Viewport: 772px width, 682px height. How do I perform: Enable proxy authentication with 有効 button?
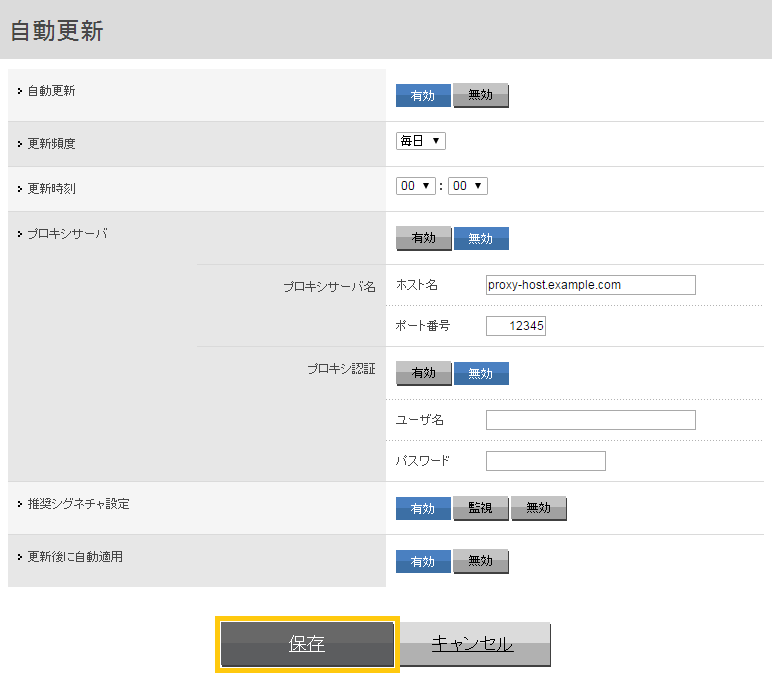point(423,373)
